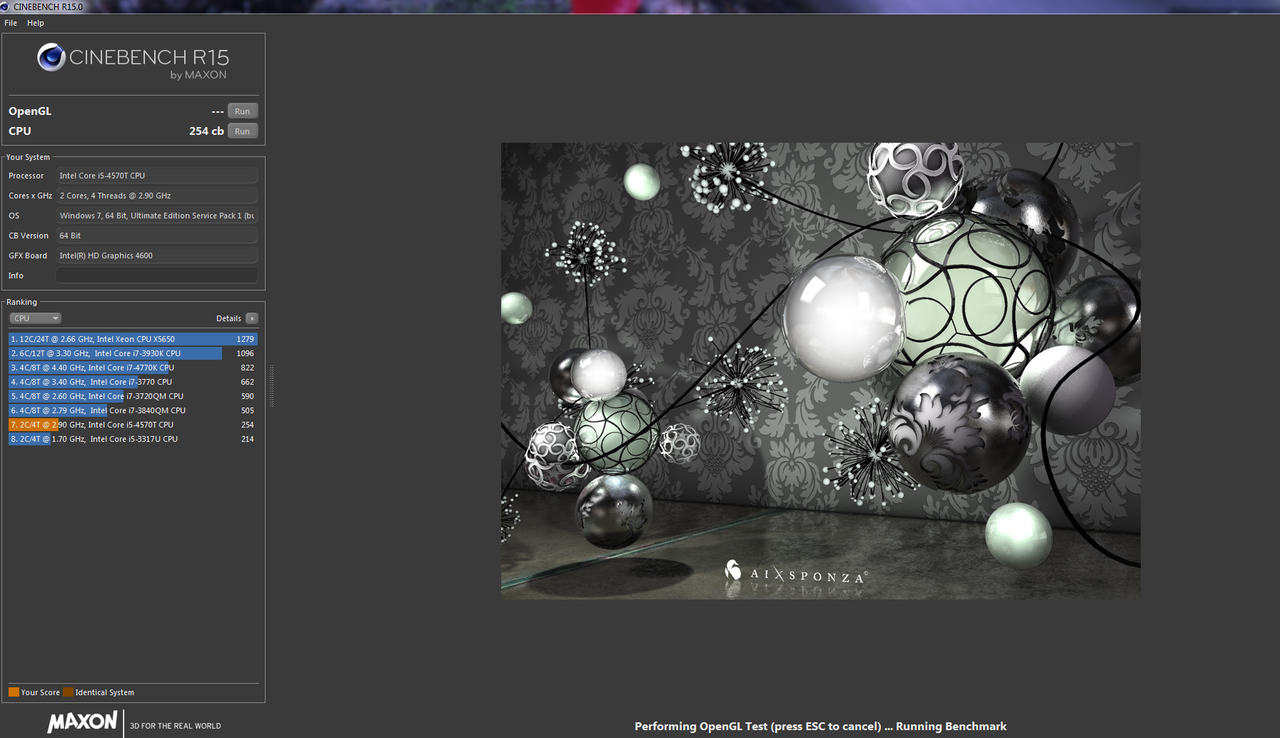This screenshot has height=738, width=1280.
Task: Click the Cinebench R15 logo icon
Action: (x=51, y=57)
